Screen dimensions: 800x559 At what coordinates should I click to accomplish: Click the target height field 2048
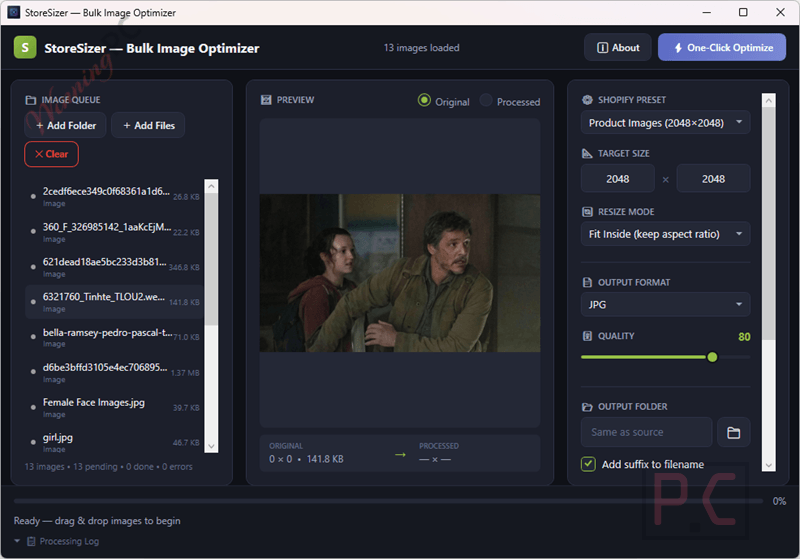coord(713,179)
